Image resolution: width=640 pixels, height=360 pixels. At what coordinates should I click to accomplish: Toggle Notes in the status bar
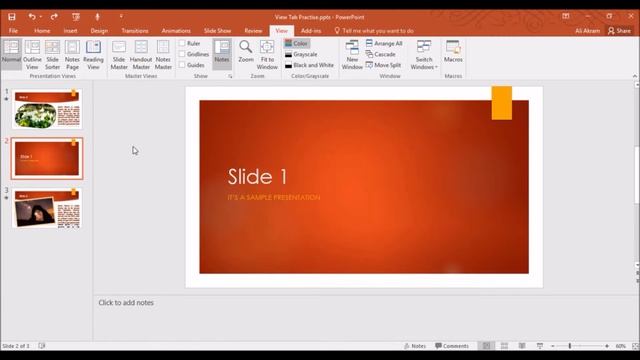(x=415, y=346)
